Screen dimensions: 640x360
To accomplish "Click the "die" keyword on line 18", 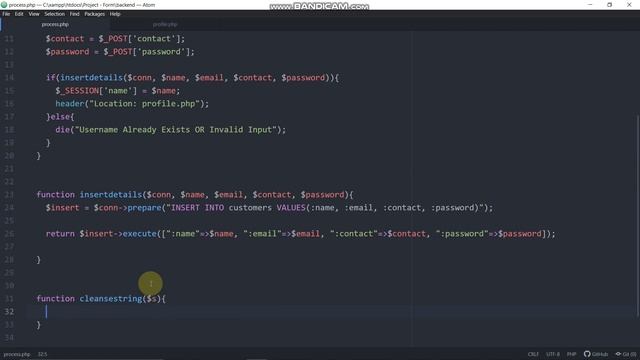I will pos(62,130).
